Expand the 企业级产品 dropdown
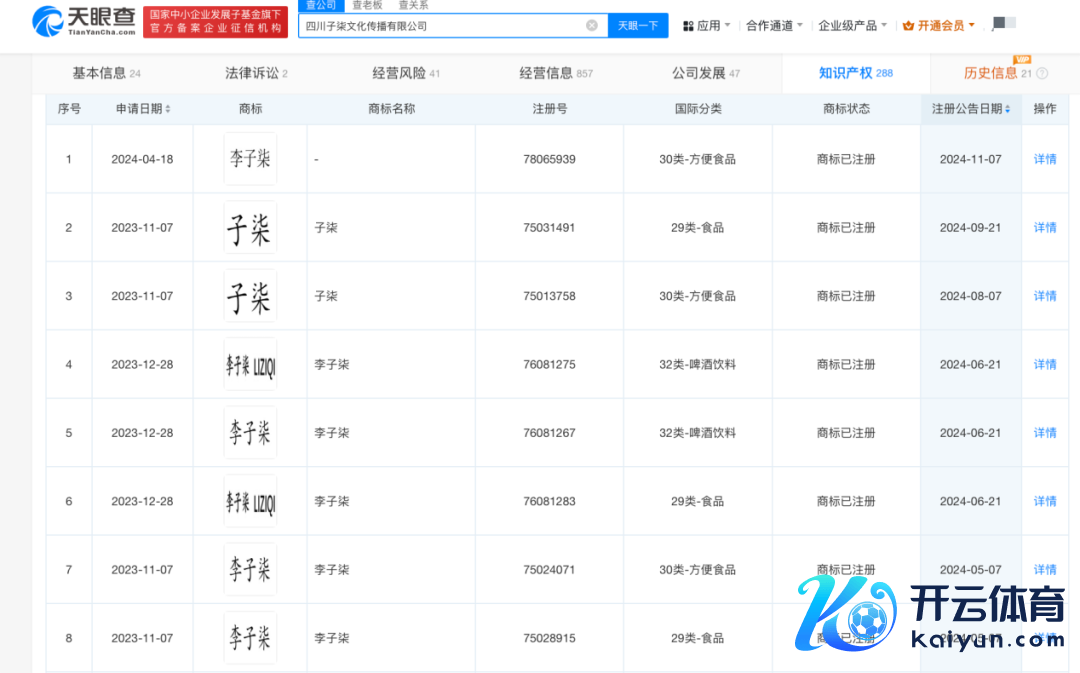The width and height of the screenshot is (1080, 673). click(x=853, y=25)
